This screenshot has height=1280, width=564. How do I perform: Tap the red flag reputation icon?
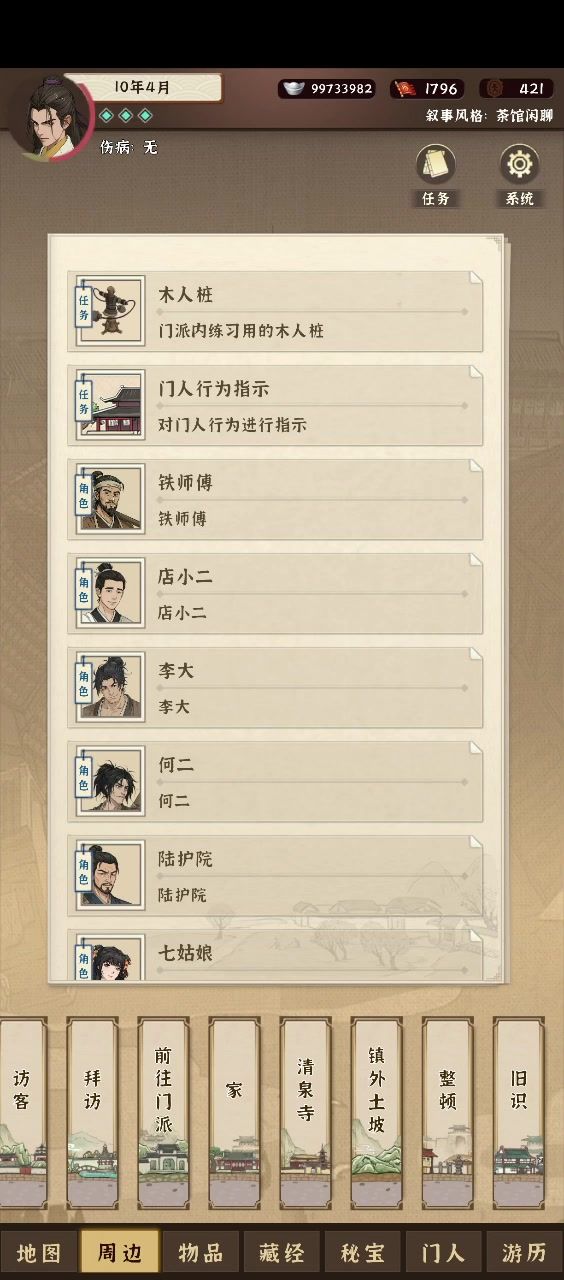click(x=404, y=88)
